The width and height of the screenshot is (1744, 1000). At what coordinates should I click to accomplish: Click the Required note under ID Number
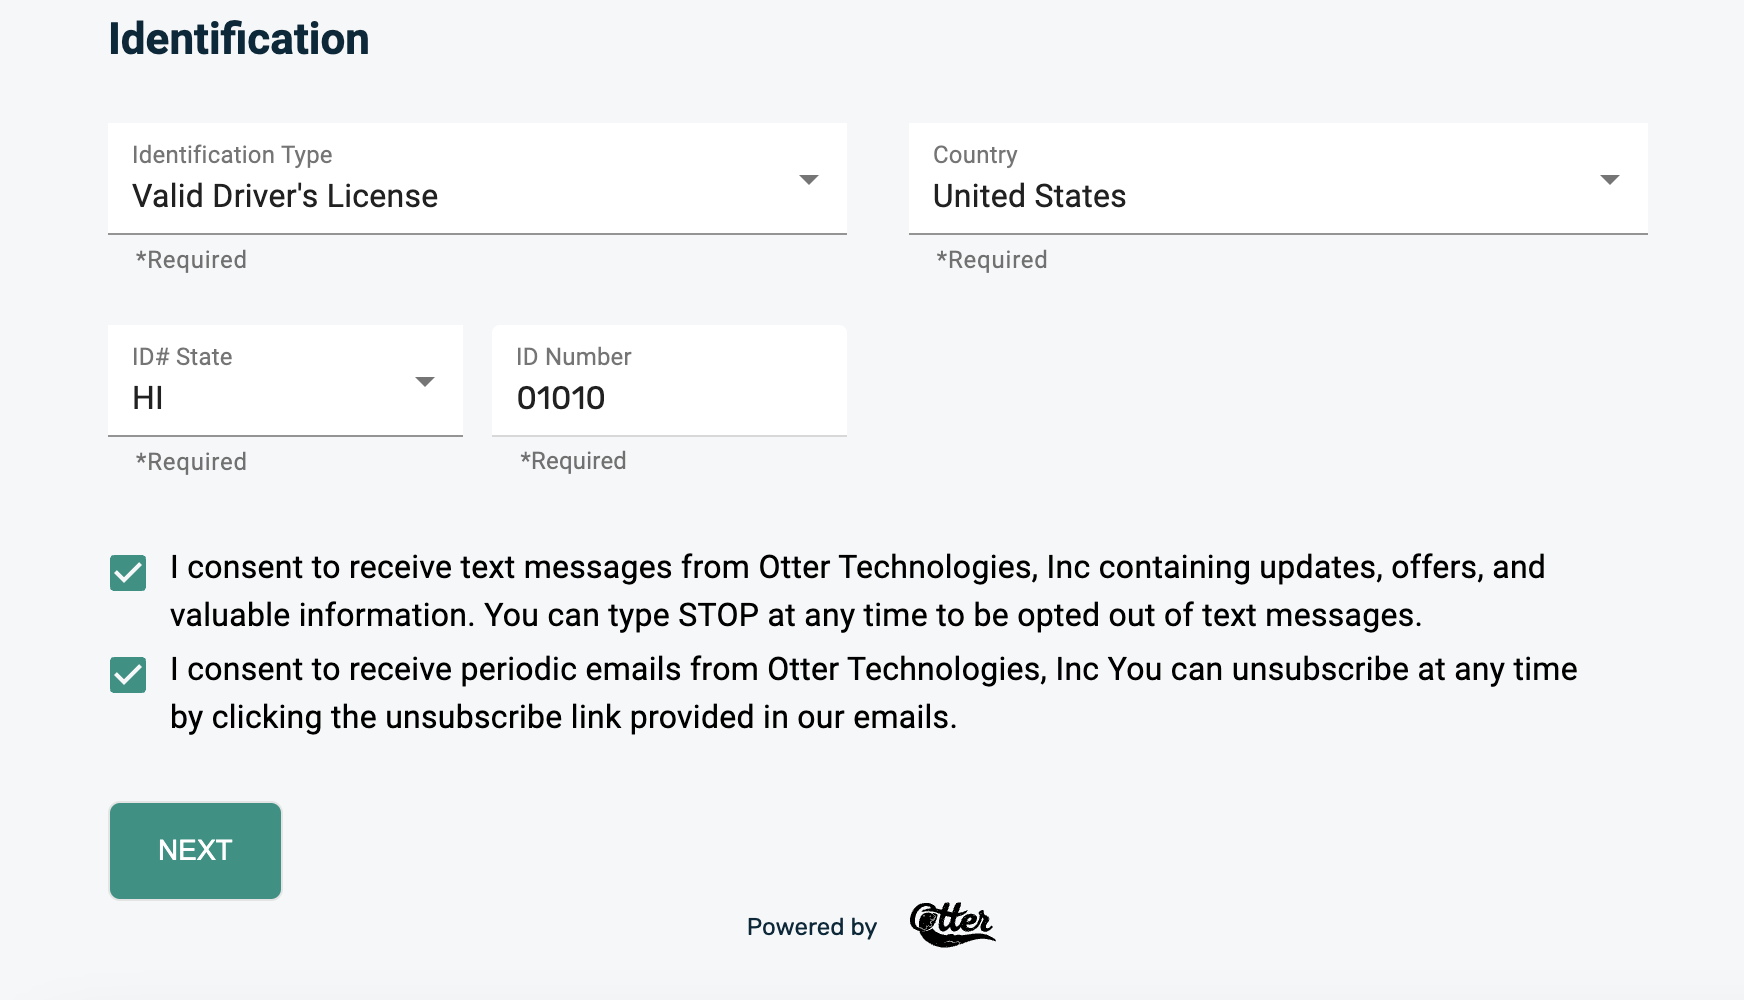coord(573,461)
